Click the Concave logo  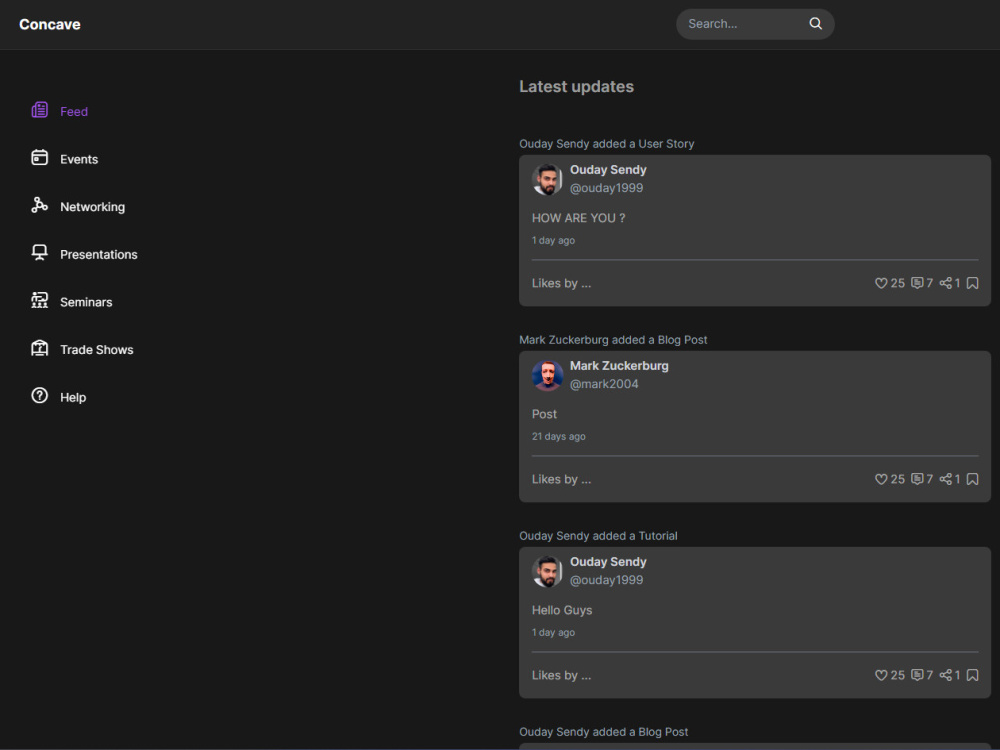(x=50, y=24)
